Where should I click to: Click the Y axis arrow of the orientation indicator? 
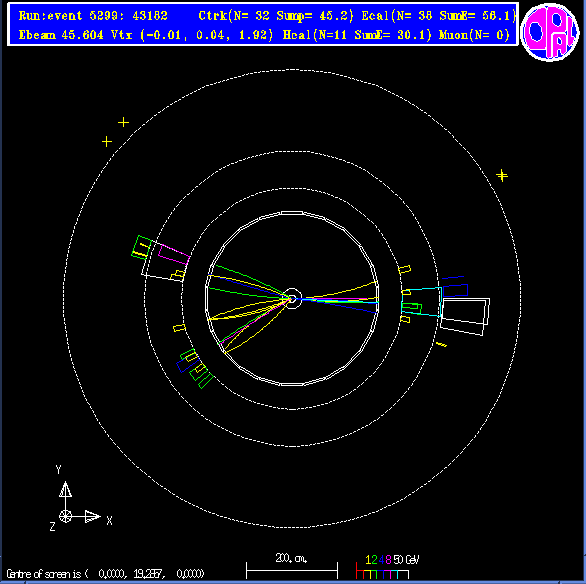65,489
